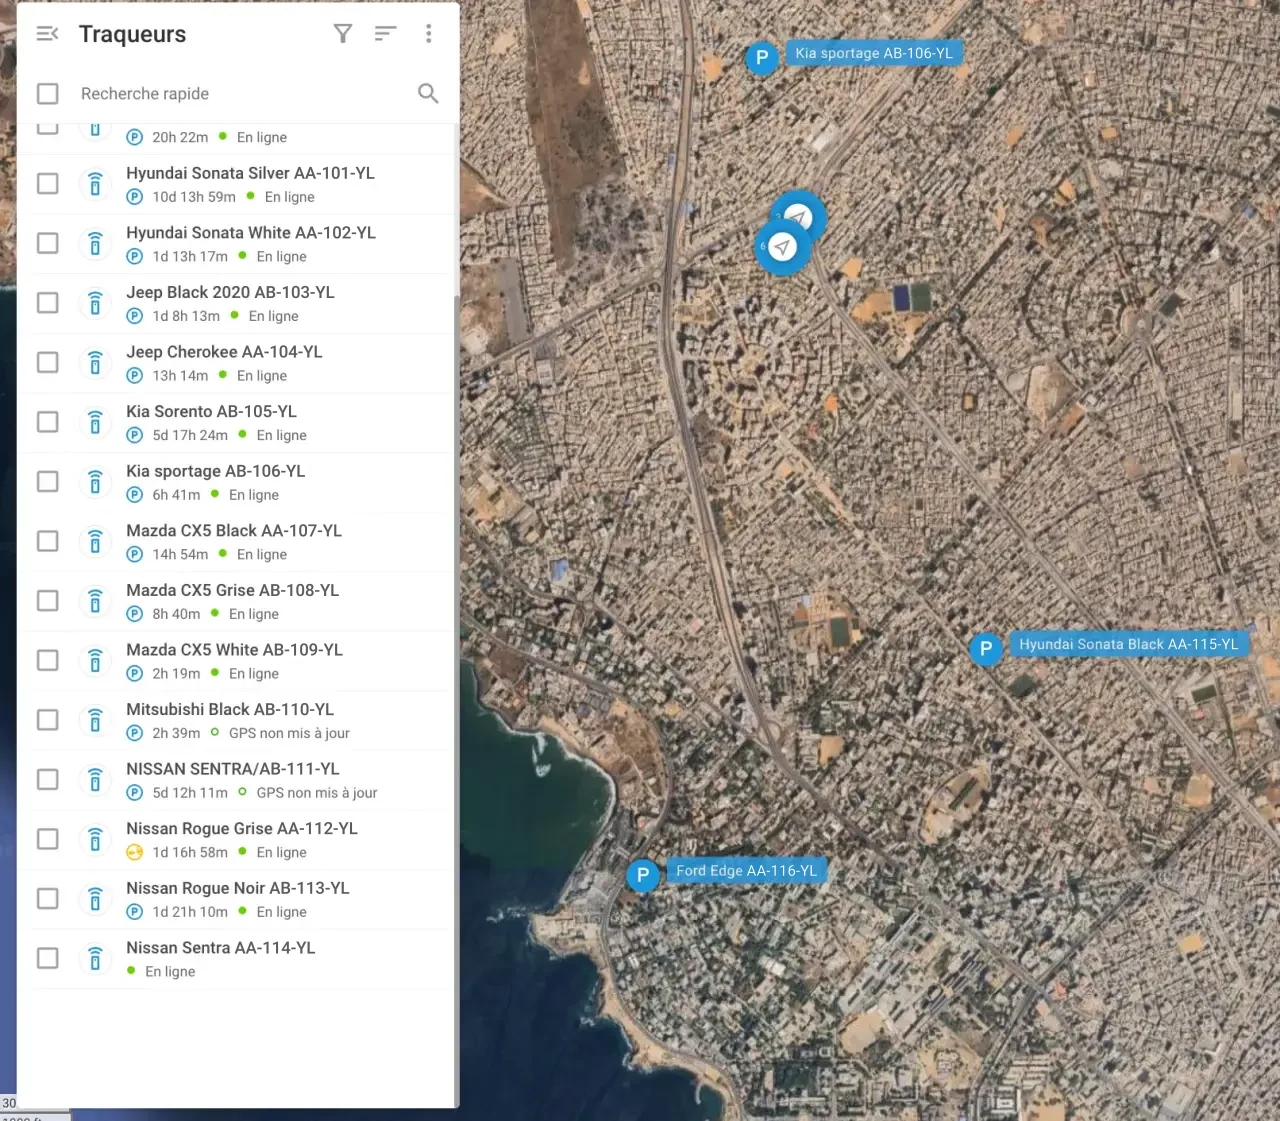
Task: Select Kia Sorento AB-105-YL name
Action: (211, 411)
